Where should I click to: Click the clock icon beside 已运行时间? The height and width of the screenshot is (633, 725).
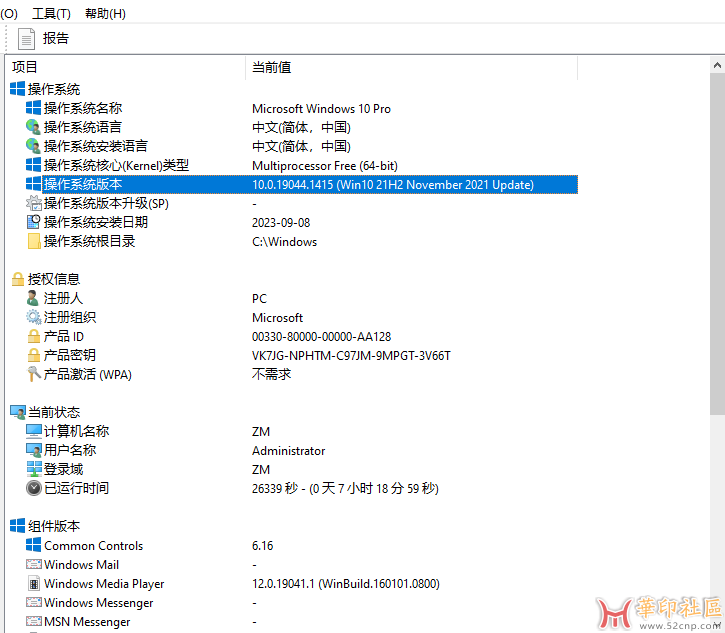[33, 488]
